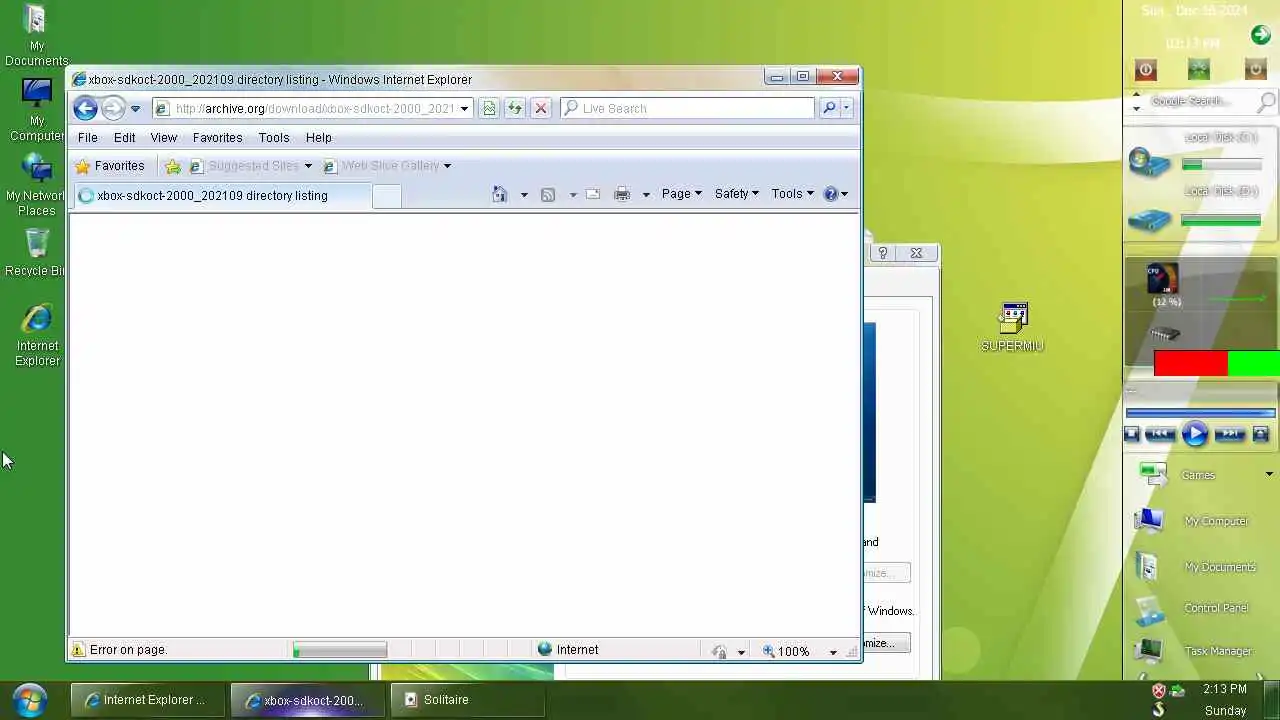
Task: Switch to Internet Explorer taskbar button
Action: [146, 700]
